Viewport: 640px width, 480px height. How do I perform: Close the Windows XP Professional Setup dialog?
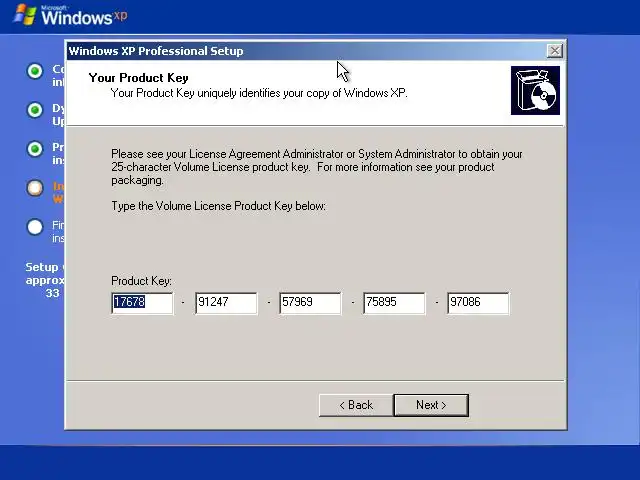pyautogui.click(x=554, y=51)
